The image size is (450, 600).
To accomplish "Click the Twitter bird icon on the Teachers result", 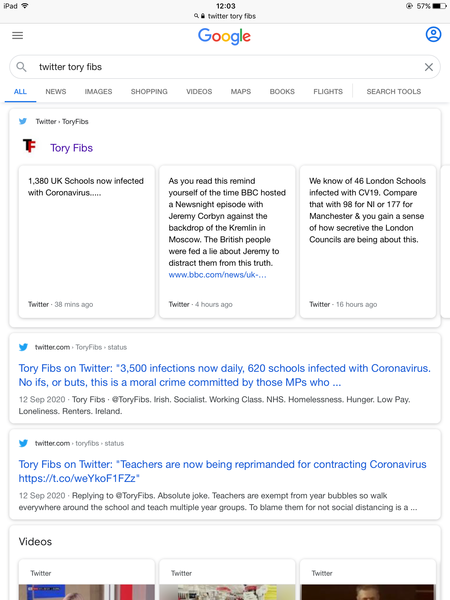I will 23,443.
